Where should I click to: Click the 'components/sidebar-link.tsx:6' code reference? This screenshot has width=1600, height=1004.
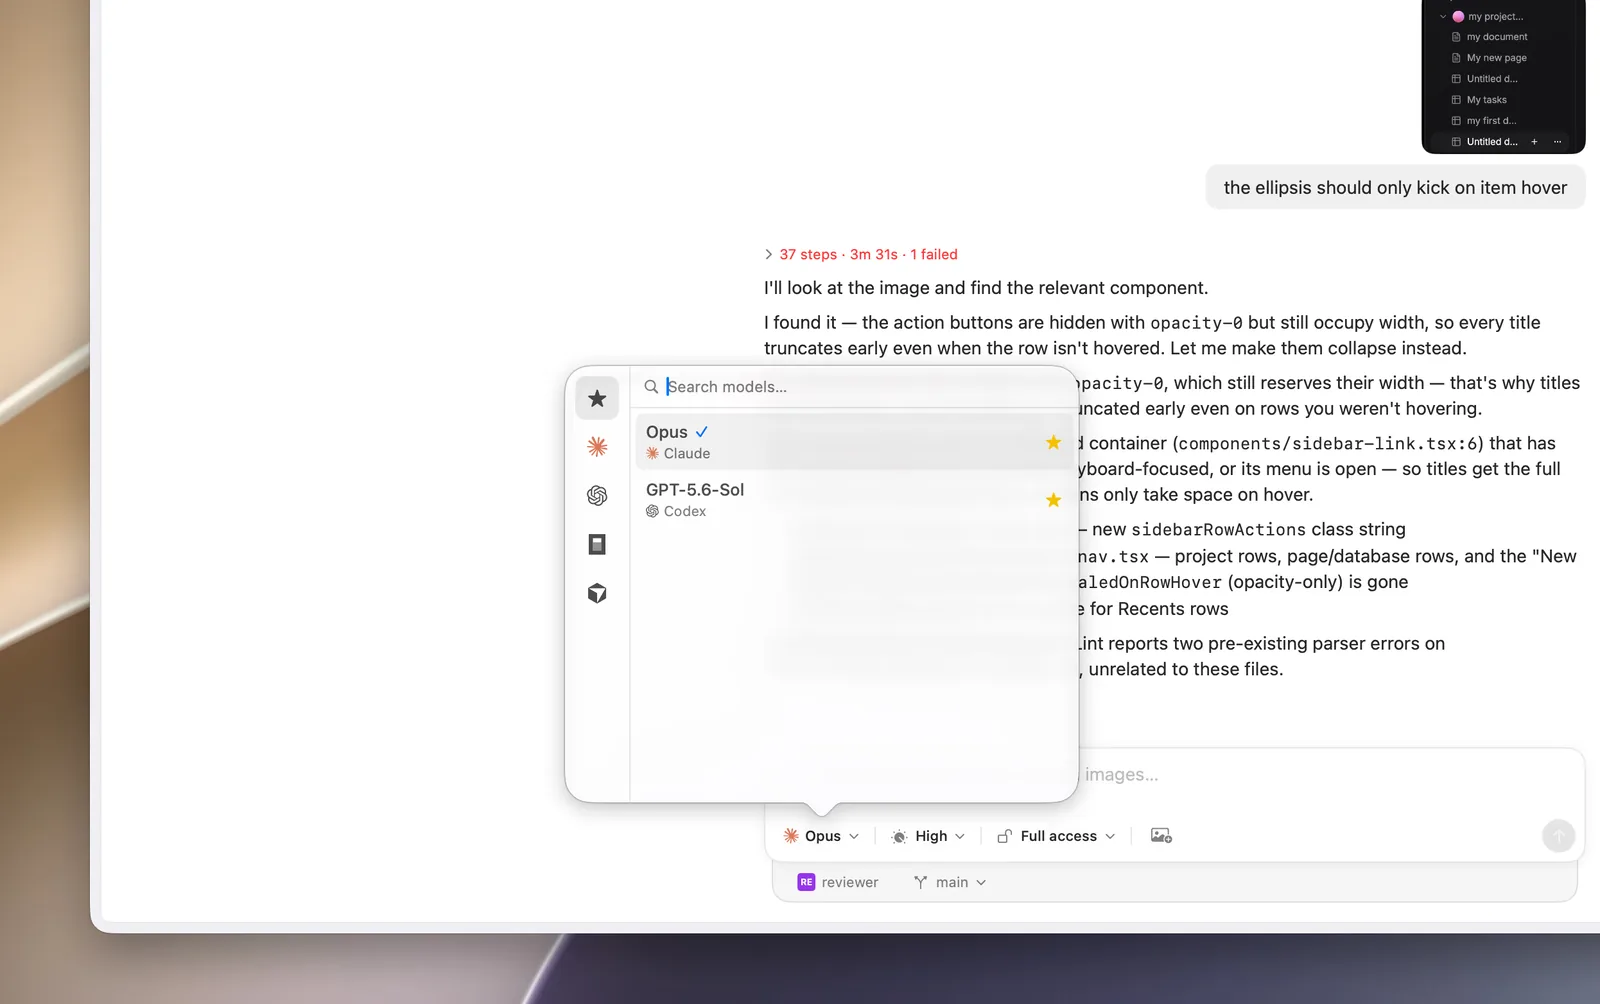pos(1328,444)
